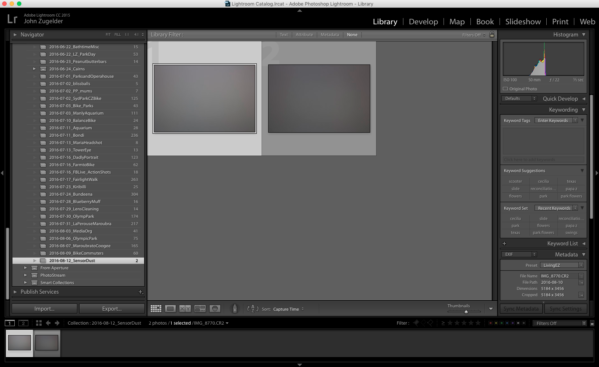The image size is (599, 367).
Task: Switch to Loupe view in the toolbar
Action: (x=170, y=309)
